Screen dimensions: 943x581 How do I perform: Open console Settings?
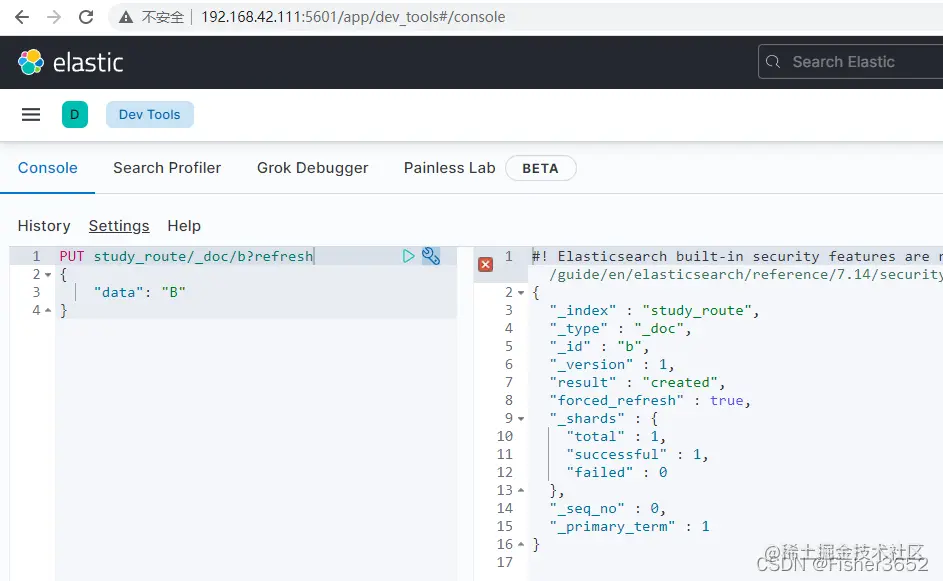point(119,226)
